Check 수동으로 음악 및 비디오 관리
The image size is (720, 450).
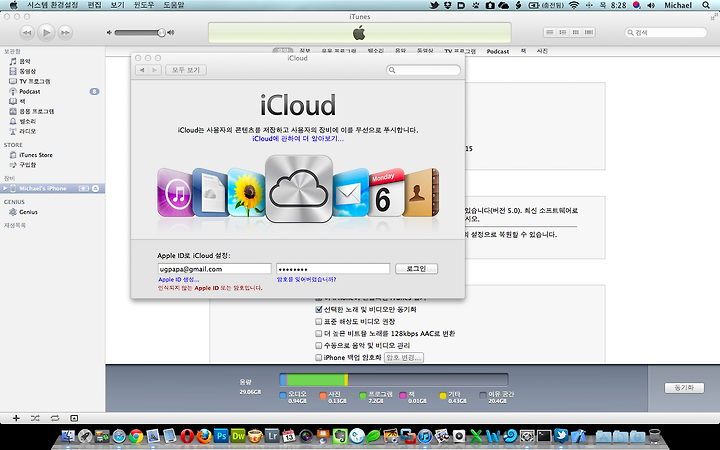pyautogui.click(x=319, y=345)
